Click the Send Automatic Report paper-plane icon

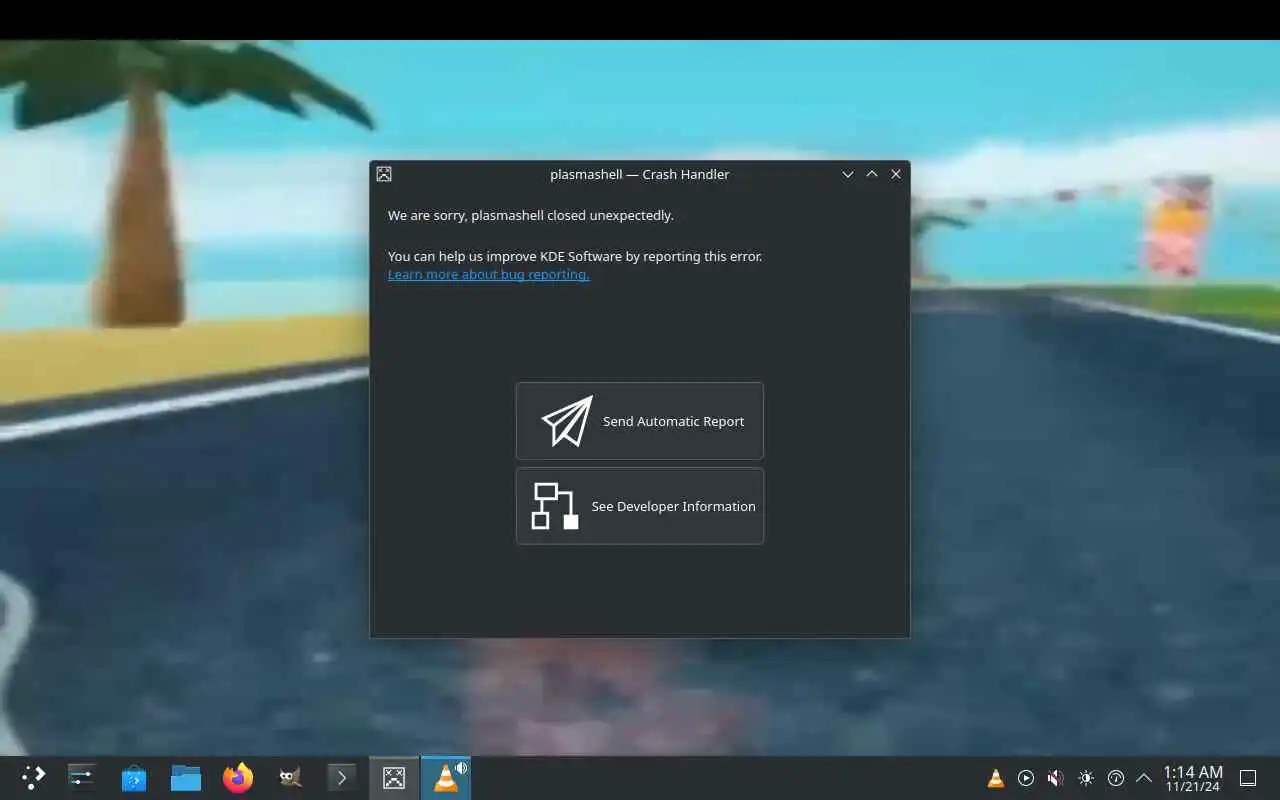point(567,421)
